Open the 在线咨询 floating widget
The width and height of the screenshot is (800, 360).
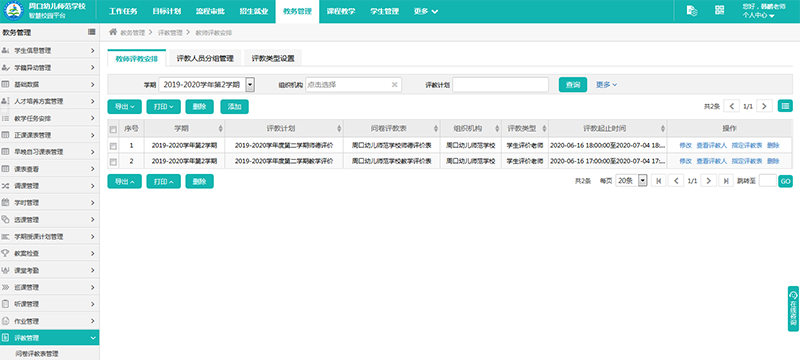(x=794, y=309)
